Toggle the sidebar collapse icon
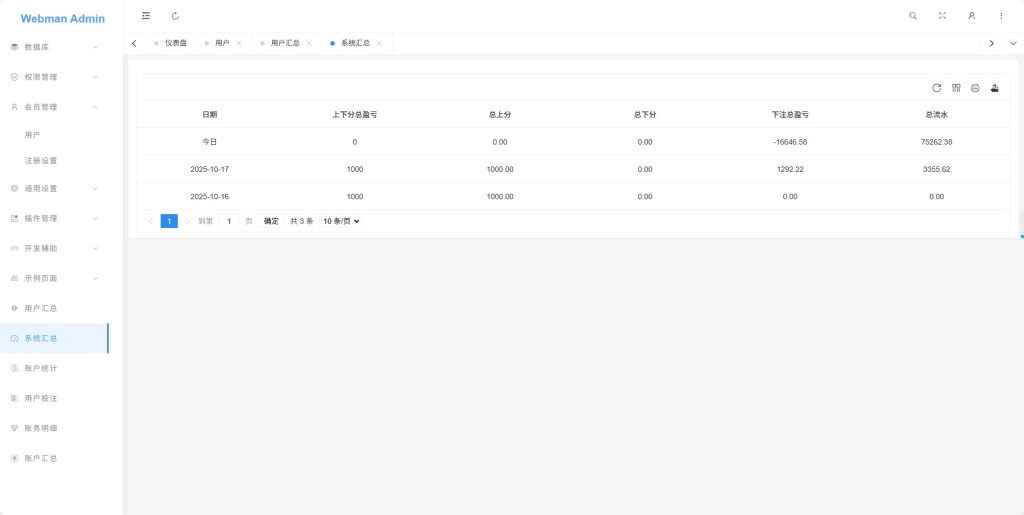1024x515 pixels. pyautogui.click(x=146, y=16)
